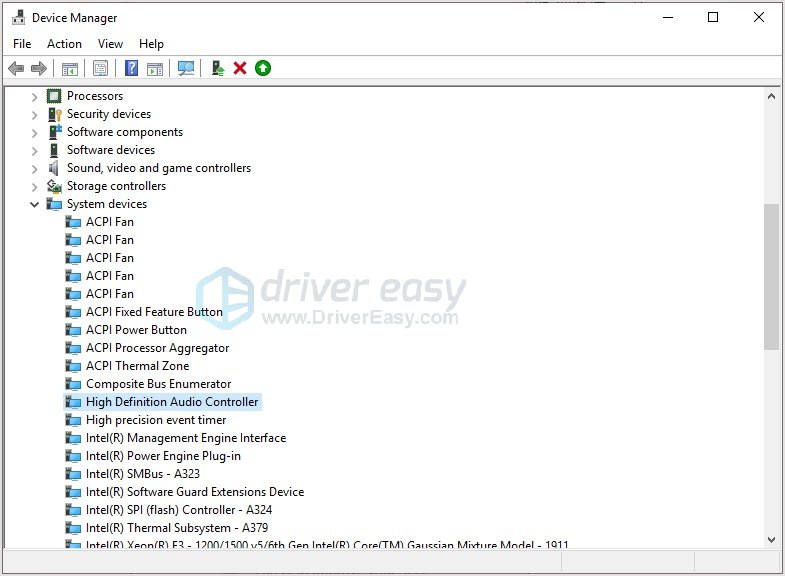Open the Action menu

(64, 44)
